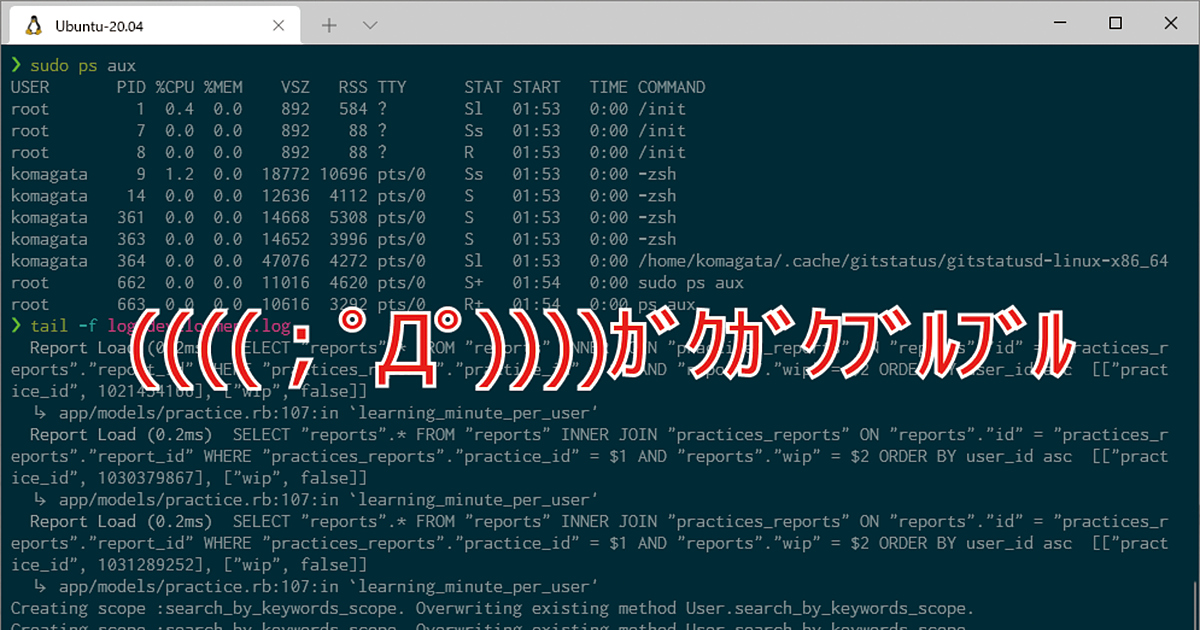Click the 'sudo ps aux' command line

coord(83,66)
